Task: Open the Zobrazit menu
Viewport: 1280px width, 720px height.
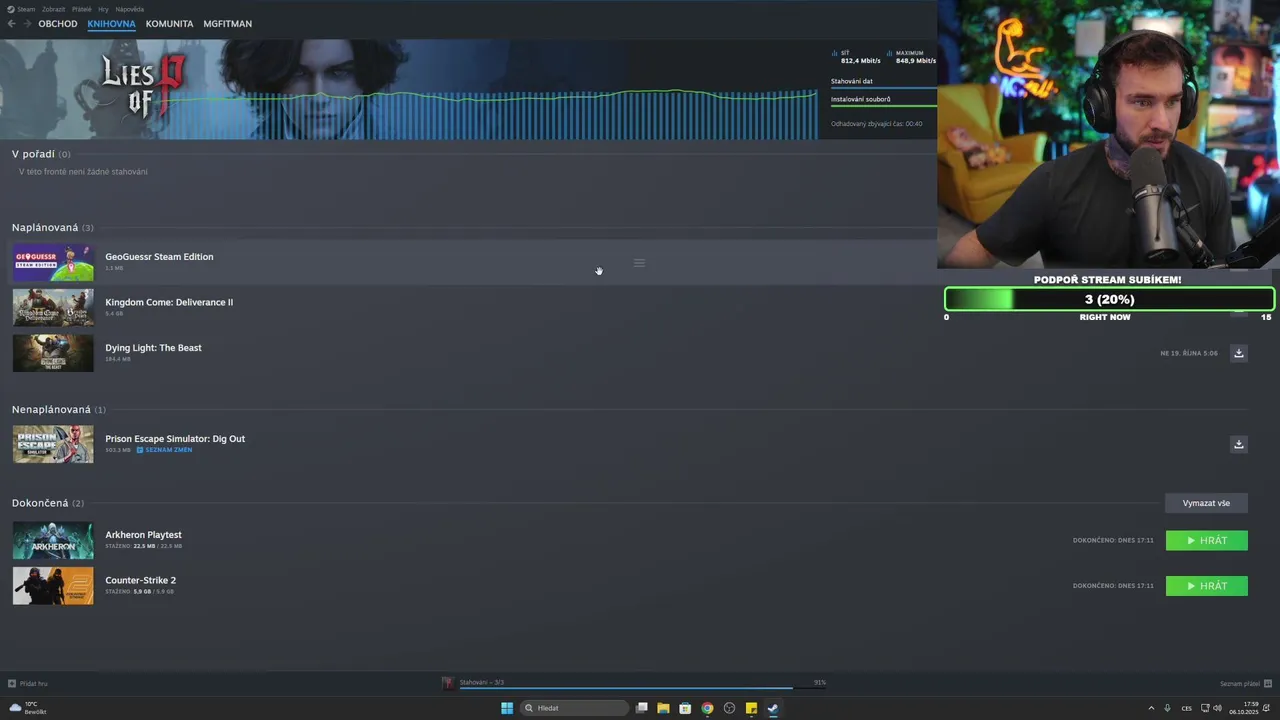Action: click(x=54, y=9)
